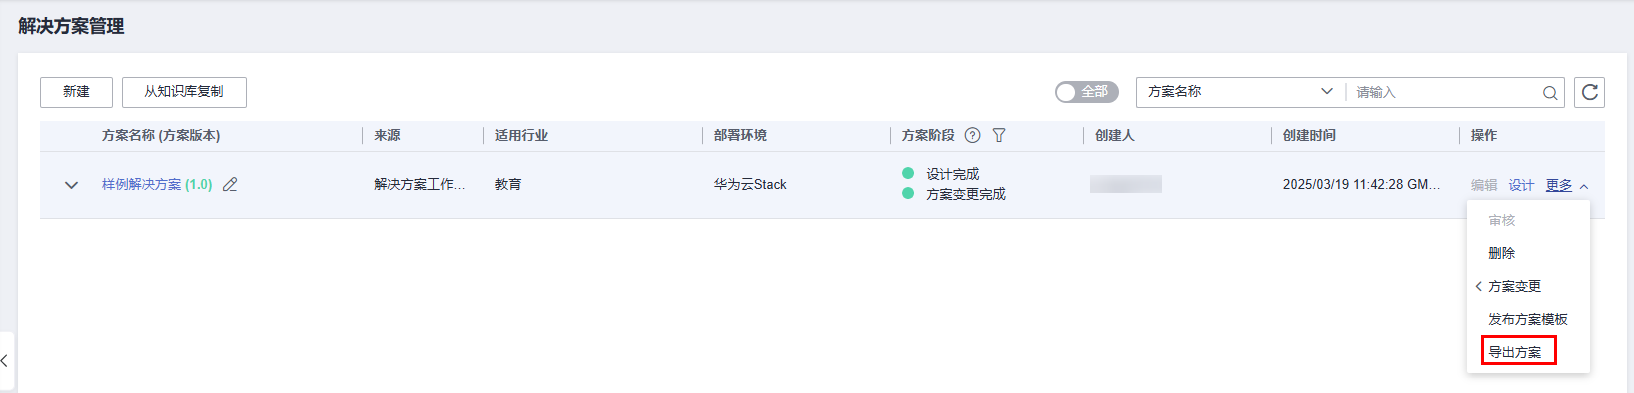This screenshot has width=1634, height=393.
Task: Click the left-edge sidebar collapse arrow
Action: click(x=5, y=361)
